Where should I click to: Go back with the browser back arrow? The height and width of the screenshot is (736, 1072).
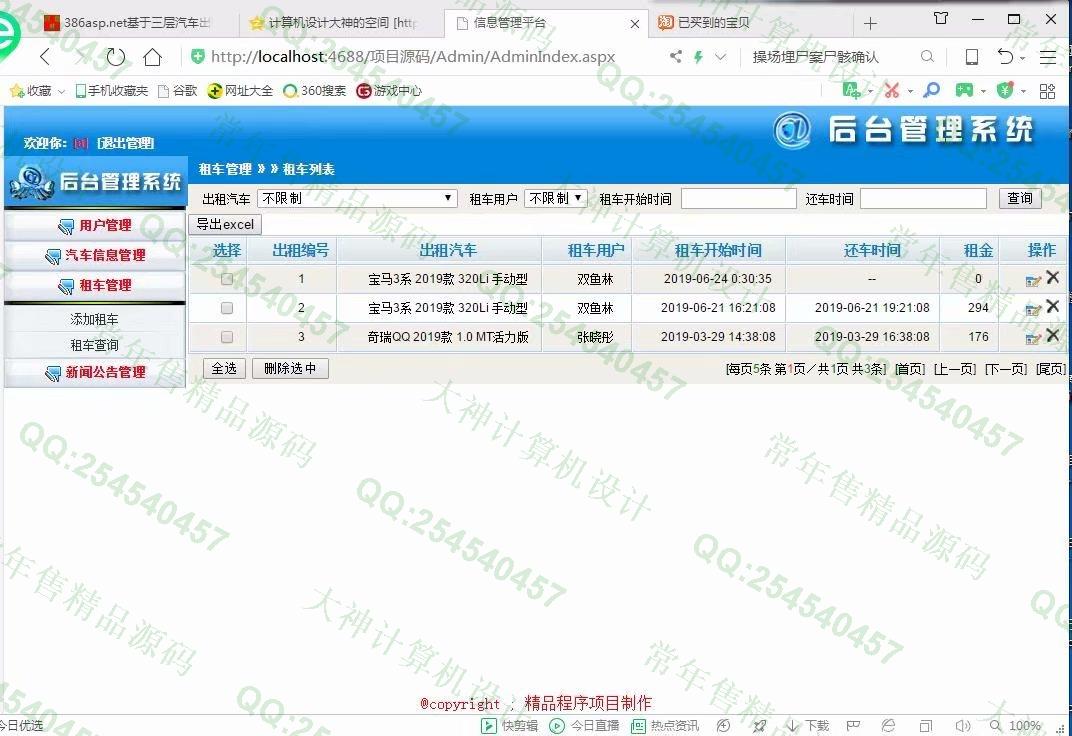point(46,57)
